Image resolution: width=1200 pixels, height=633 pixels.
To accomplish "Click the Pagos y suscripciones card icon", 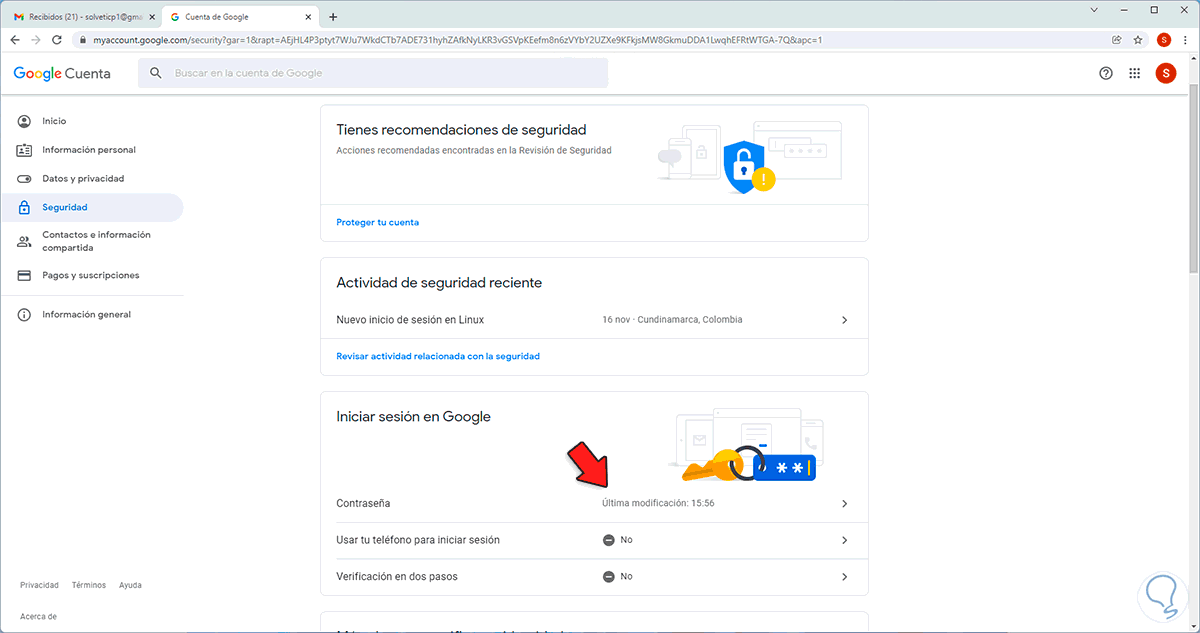I will 25,275.
